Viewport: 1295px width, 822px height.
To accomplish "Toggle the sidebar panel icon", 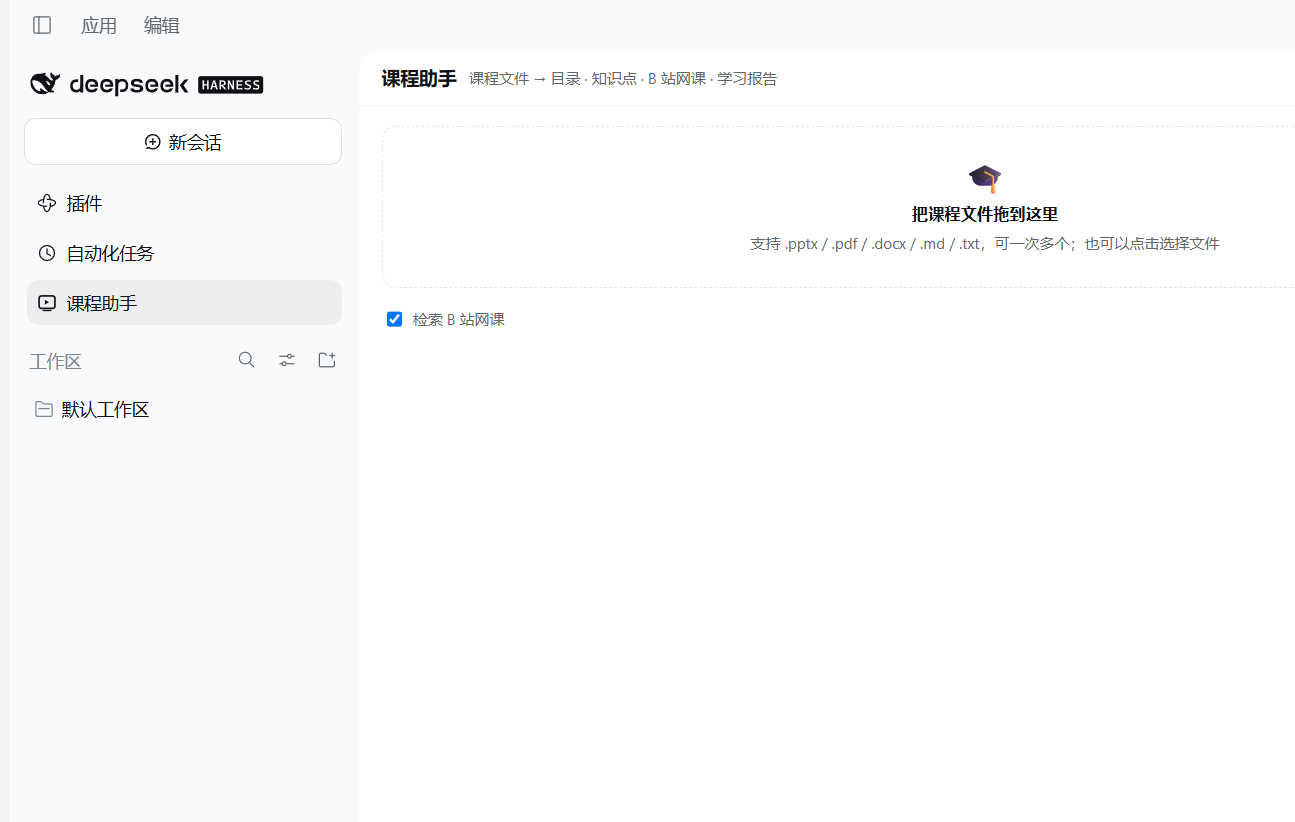I will pyautogui.click(x=42, y=25).
